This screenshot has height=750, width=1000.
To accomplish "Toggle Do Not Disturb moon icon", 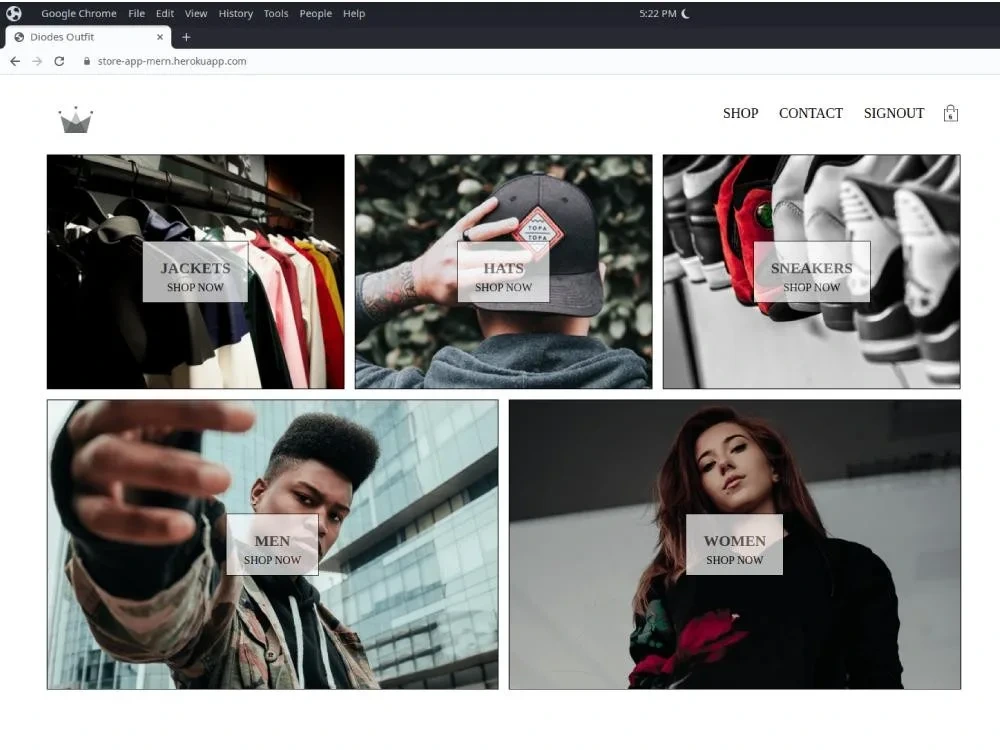I will click(683, 13).
